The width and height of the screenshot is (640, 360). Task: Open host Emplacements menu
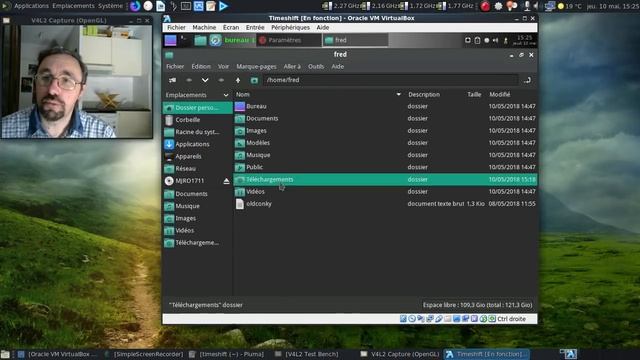(x=73, y=6)
